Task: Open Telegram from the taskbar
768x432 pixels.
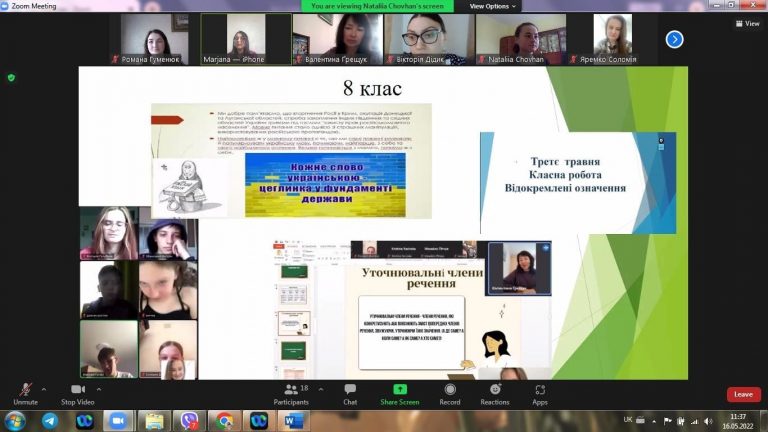Action: pos(50,421)
